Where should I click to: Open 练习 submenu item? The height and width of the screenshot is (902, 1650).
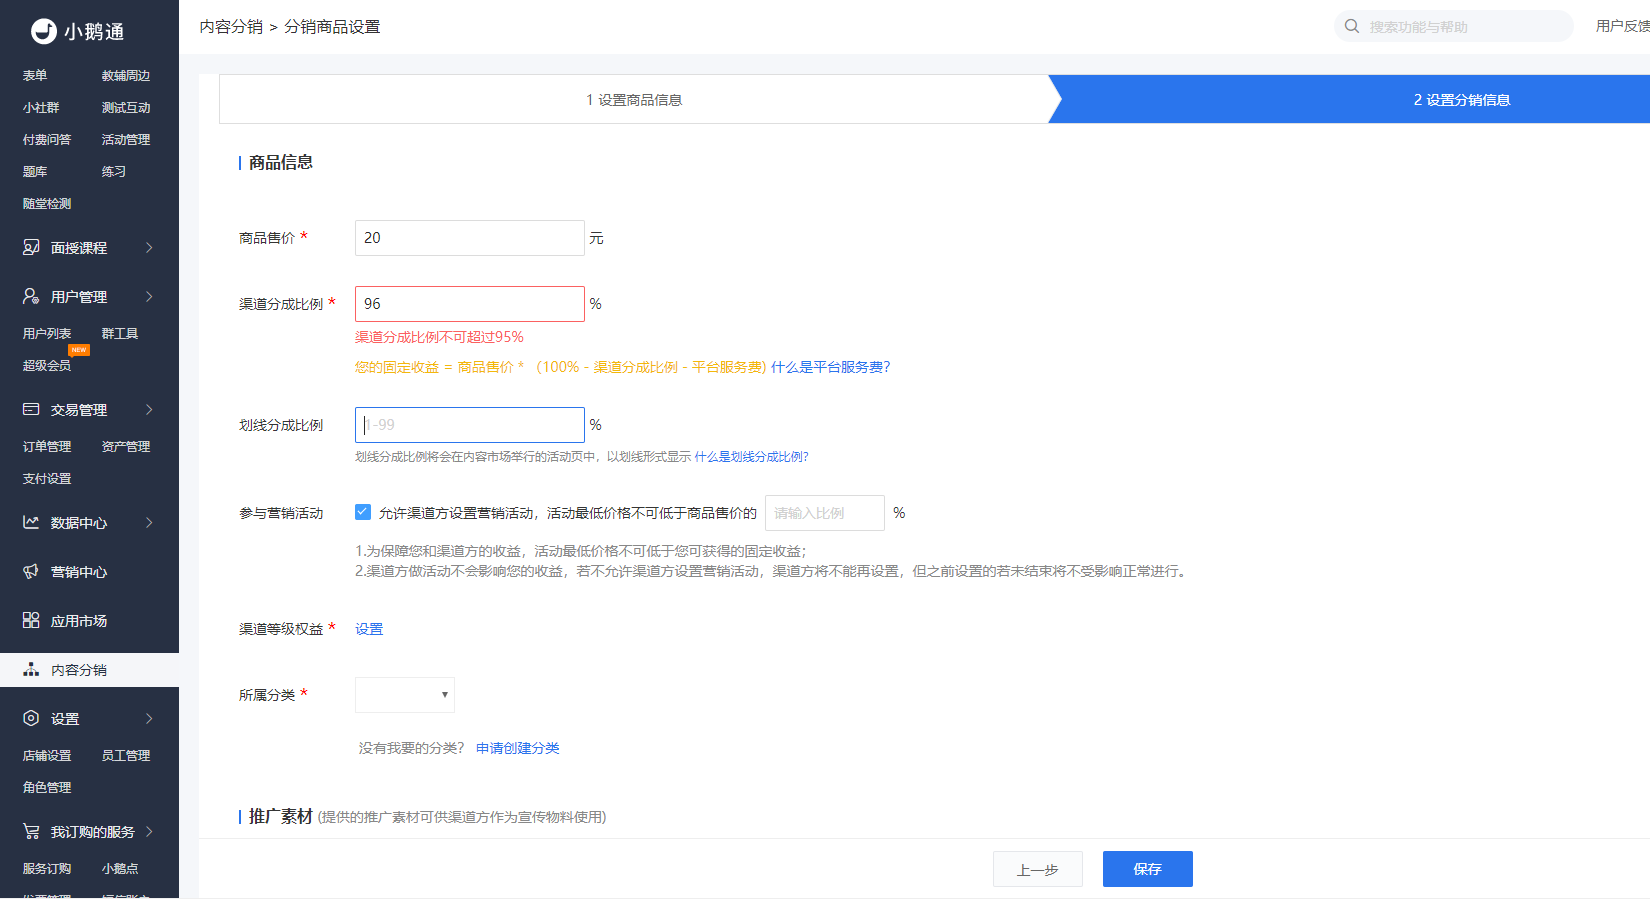point(114,172)
